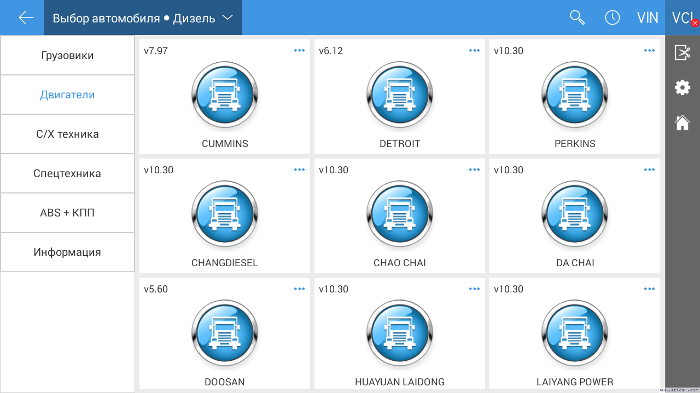This screenshot has width=700, height=393.
Task: Open more options on CHAO CHAI card
Action: click(474, 170)
